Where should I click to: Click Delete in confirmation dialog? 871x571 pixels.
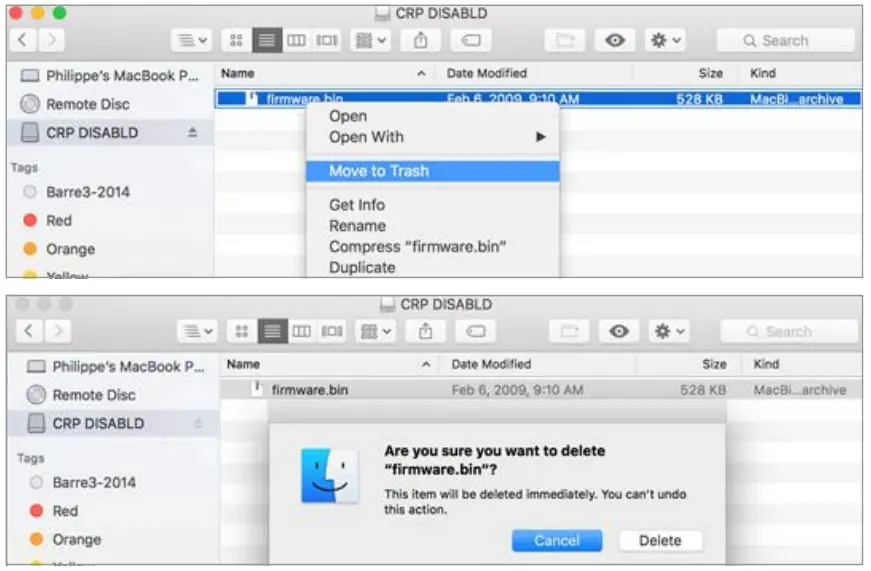[660, 540]
